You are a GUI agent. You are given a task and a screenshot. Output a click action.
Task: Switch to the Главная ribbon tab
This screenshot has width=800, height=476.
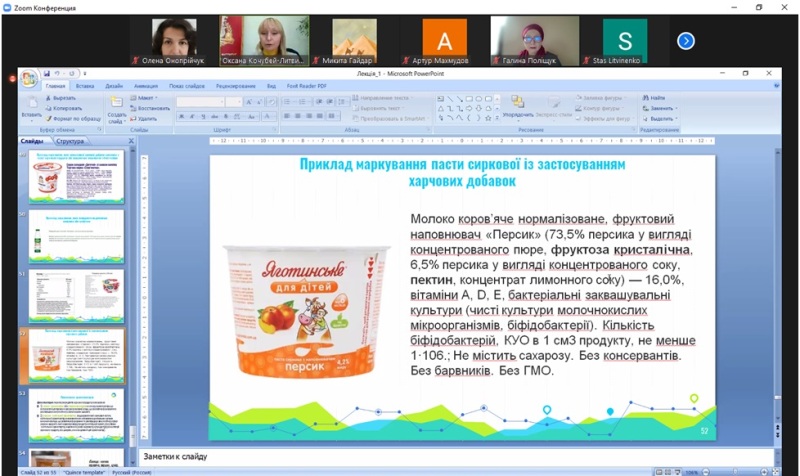point(55,86)
